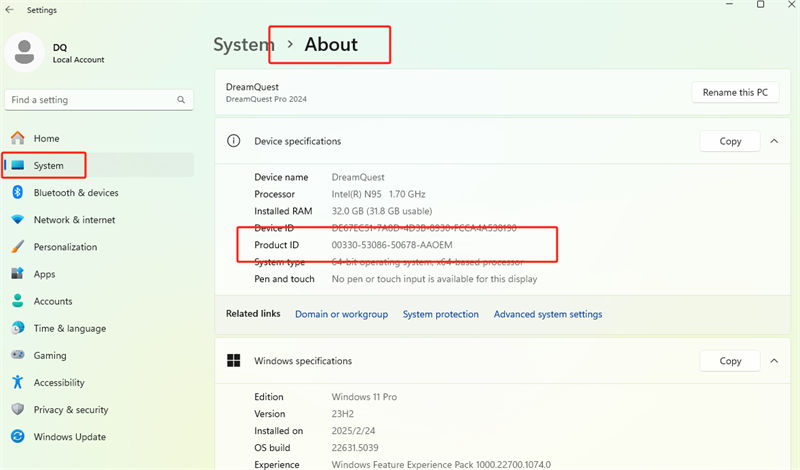
Task: Click the DQ Local Account name
Action: pyautogui.click(x=79, y=53)
